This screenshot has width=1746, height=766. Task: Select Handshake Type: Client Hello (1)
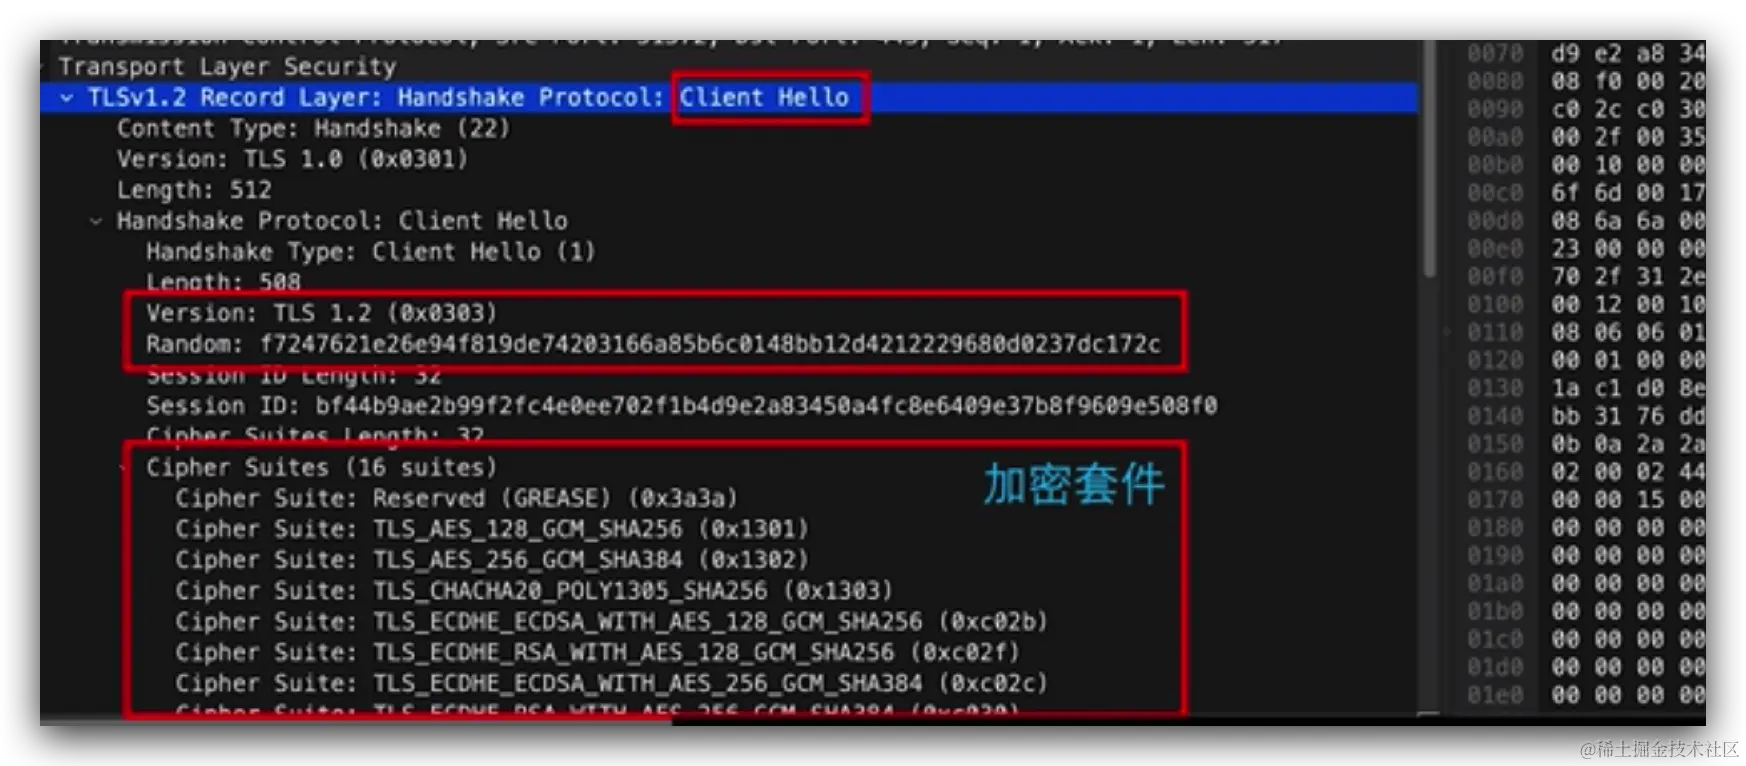coord(370,251)
